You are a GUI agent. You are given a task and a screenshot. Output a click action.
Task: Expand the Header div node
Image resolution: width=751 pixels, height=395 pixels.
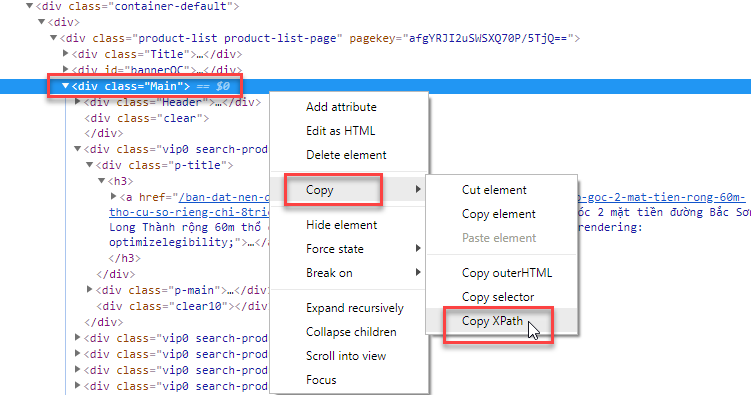[78, 102]
